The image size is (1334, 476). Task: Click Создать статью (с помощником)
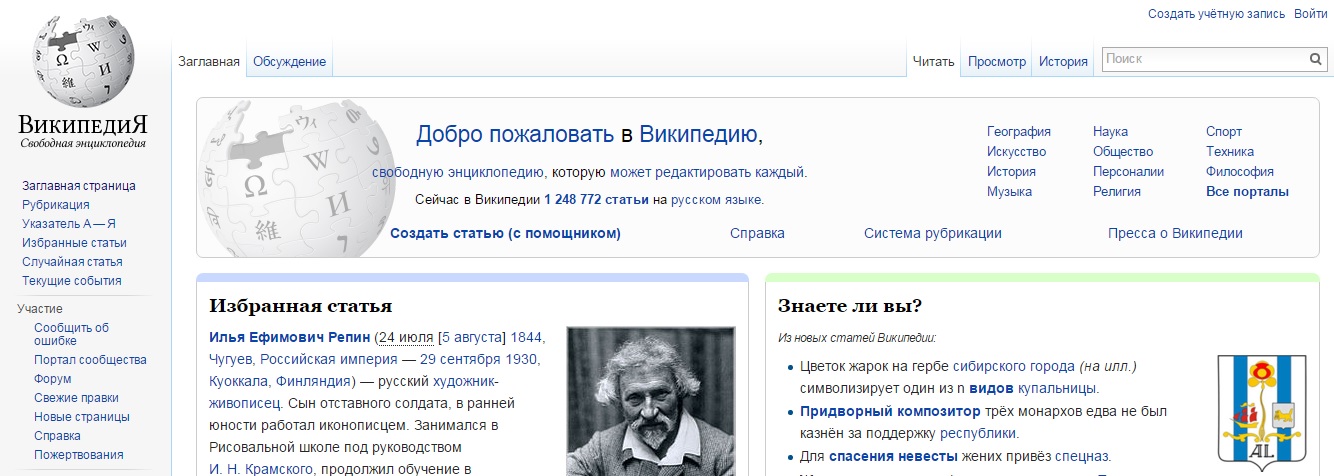pos(505,234)
